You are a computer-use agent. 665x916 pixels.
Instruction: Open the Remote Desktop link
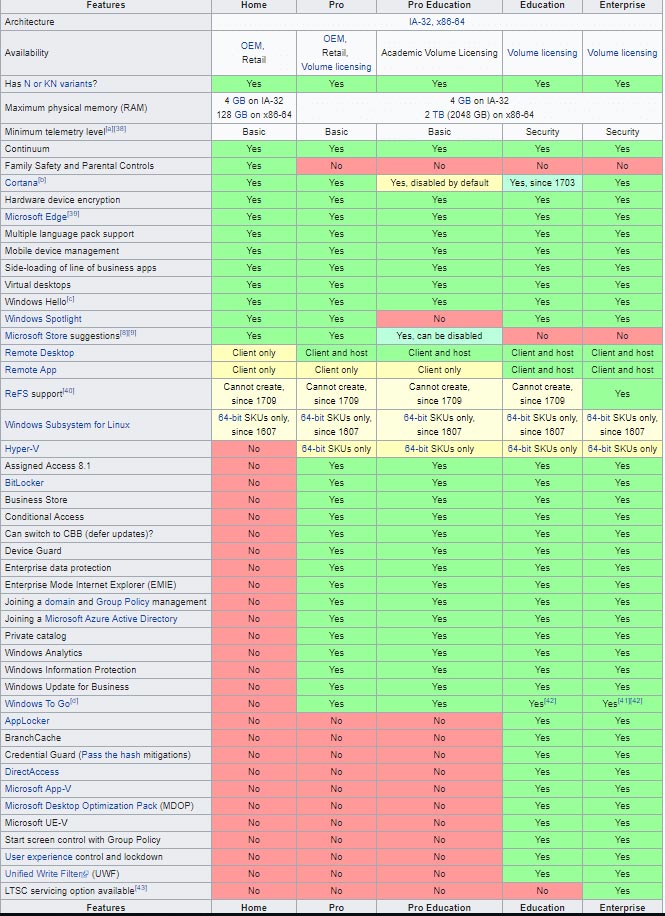point(39,353)
